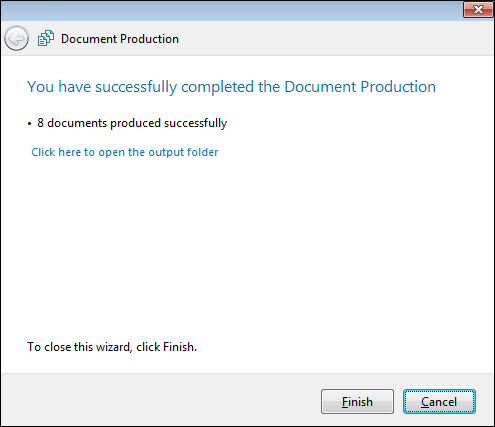Close the wizard with the red X

[x=478, y=10]
